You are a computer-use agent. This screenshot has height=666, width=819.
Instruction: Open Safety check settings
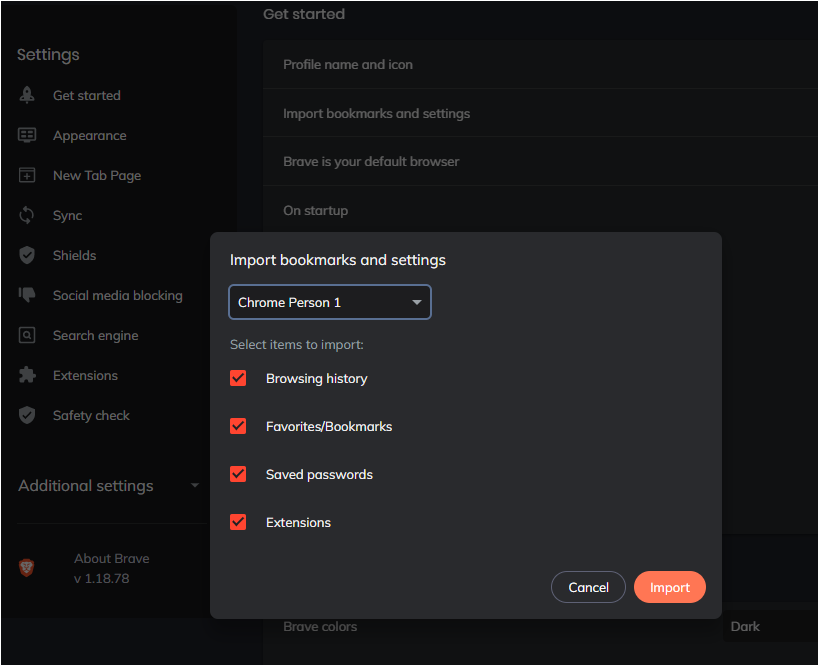pos(91,415)
